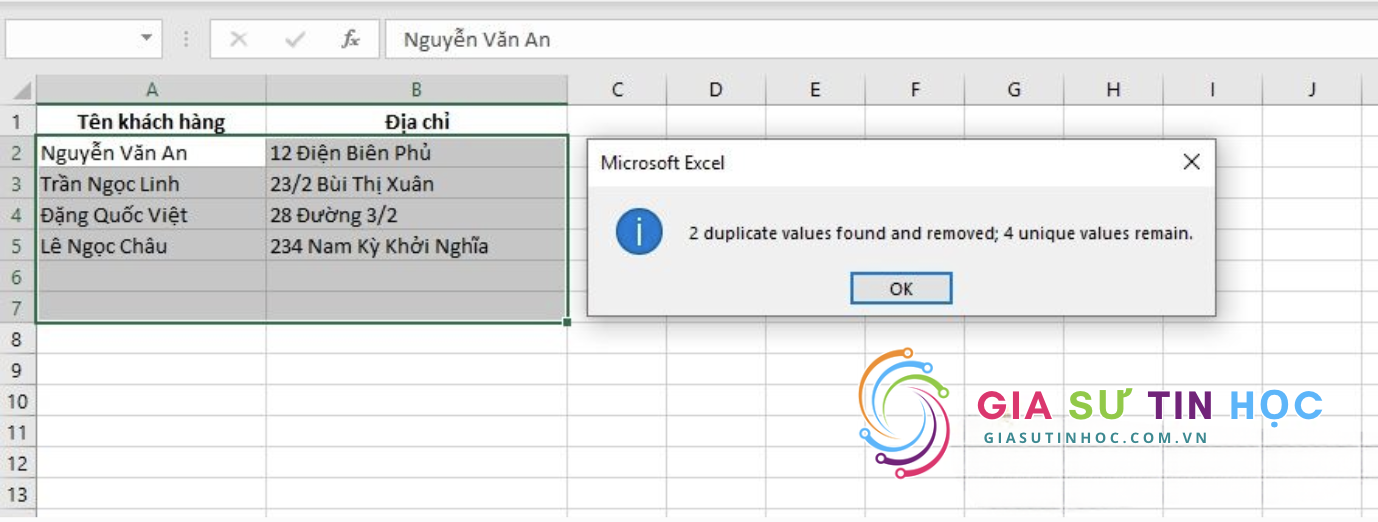Click the 'Tên khách hàng' header cell
The height and width of the screenshot is (522, 1378).
pos(152,122)
